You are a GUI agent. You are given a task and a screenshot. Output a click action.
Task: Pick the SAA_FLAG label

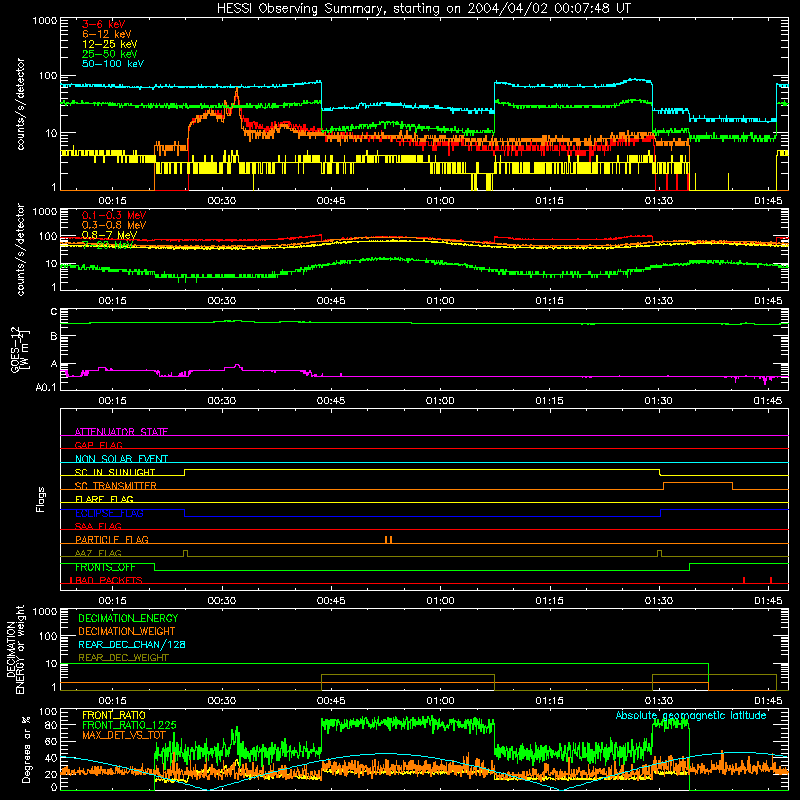coord(98,526)
